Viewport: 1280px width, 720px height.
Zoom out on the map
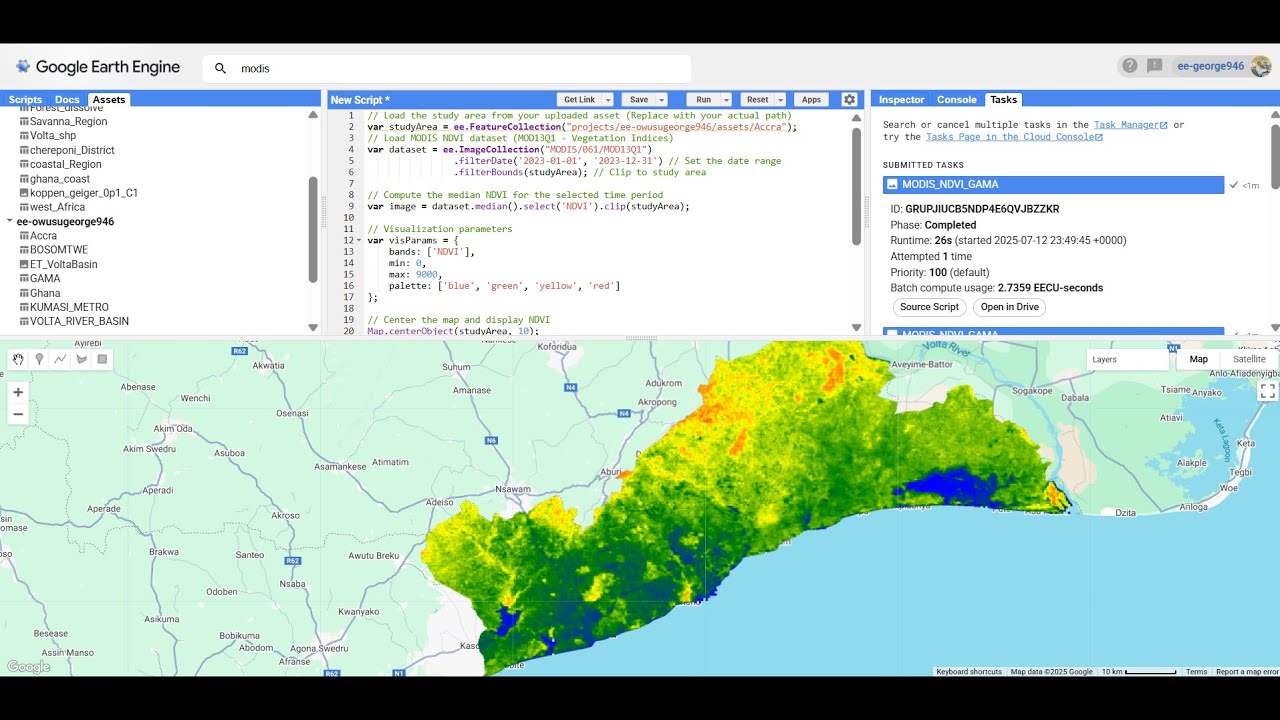pyautogui.click(x=18, y=414)
